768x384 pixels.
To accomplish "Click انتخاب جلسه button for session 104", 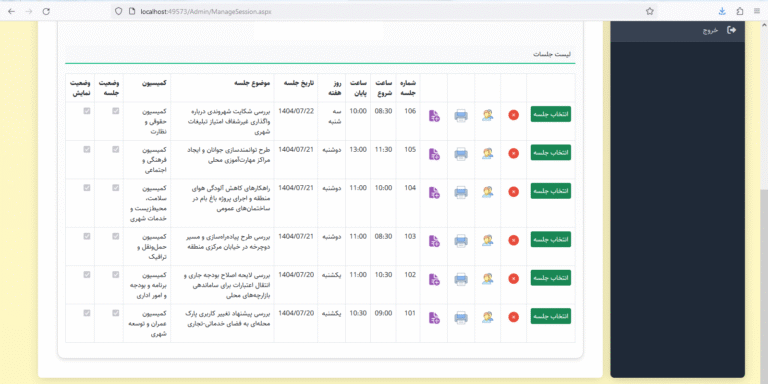I will (551, 191).
